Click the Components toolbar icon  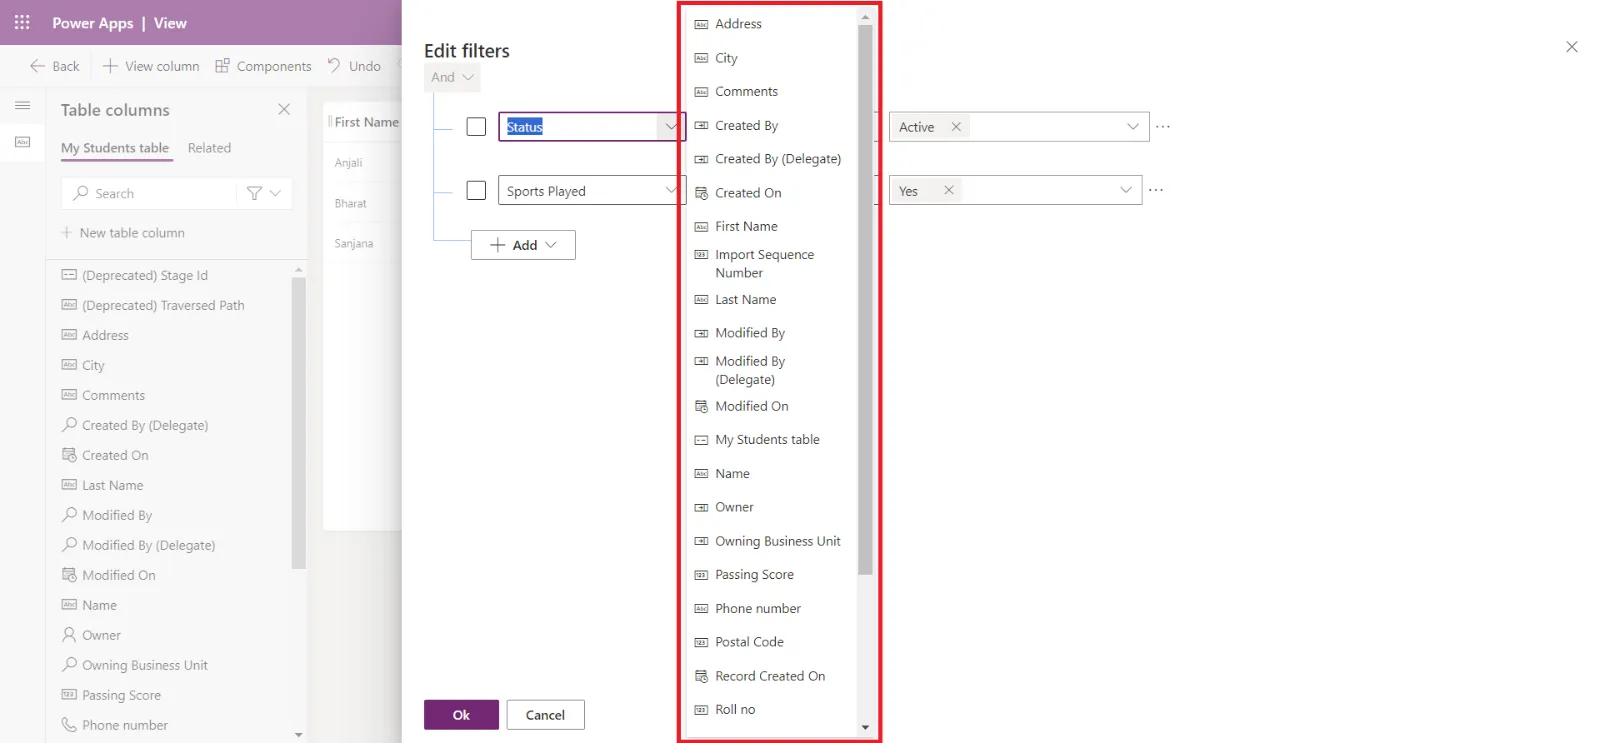222,66
